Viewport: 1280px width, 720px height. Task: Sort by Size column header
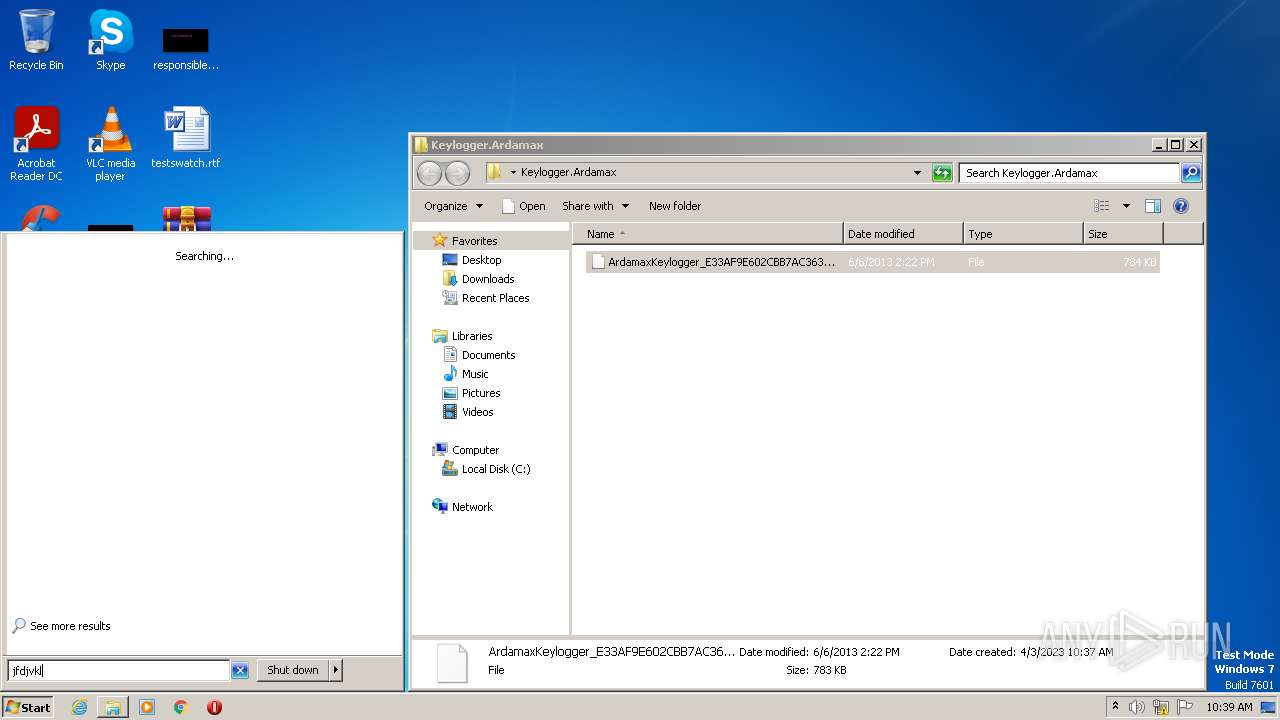[x=1123, y=234]
